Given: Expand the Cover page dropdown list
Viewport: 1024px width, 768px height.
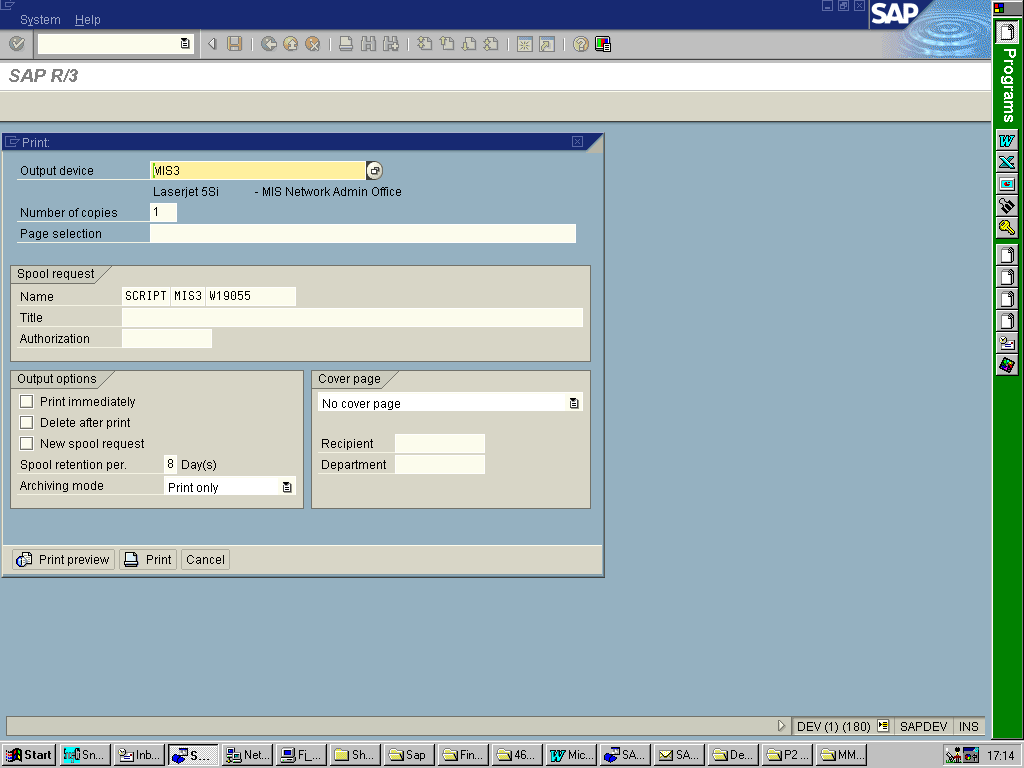Looking at the screenshot, I should pyautogui.click(x=573, y=403).
